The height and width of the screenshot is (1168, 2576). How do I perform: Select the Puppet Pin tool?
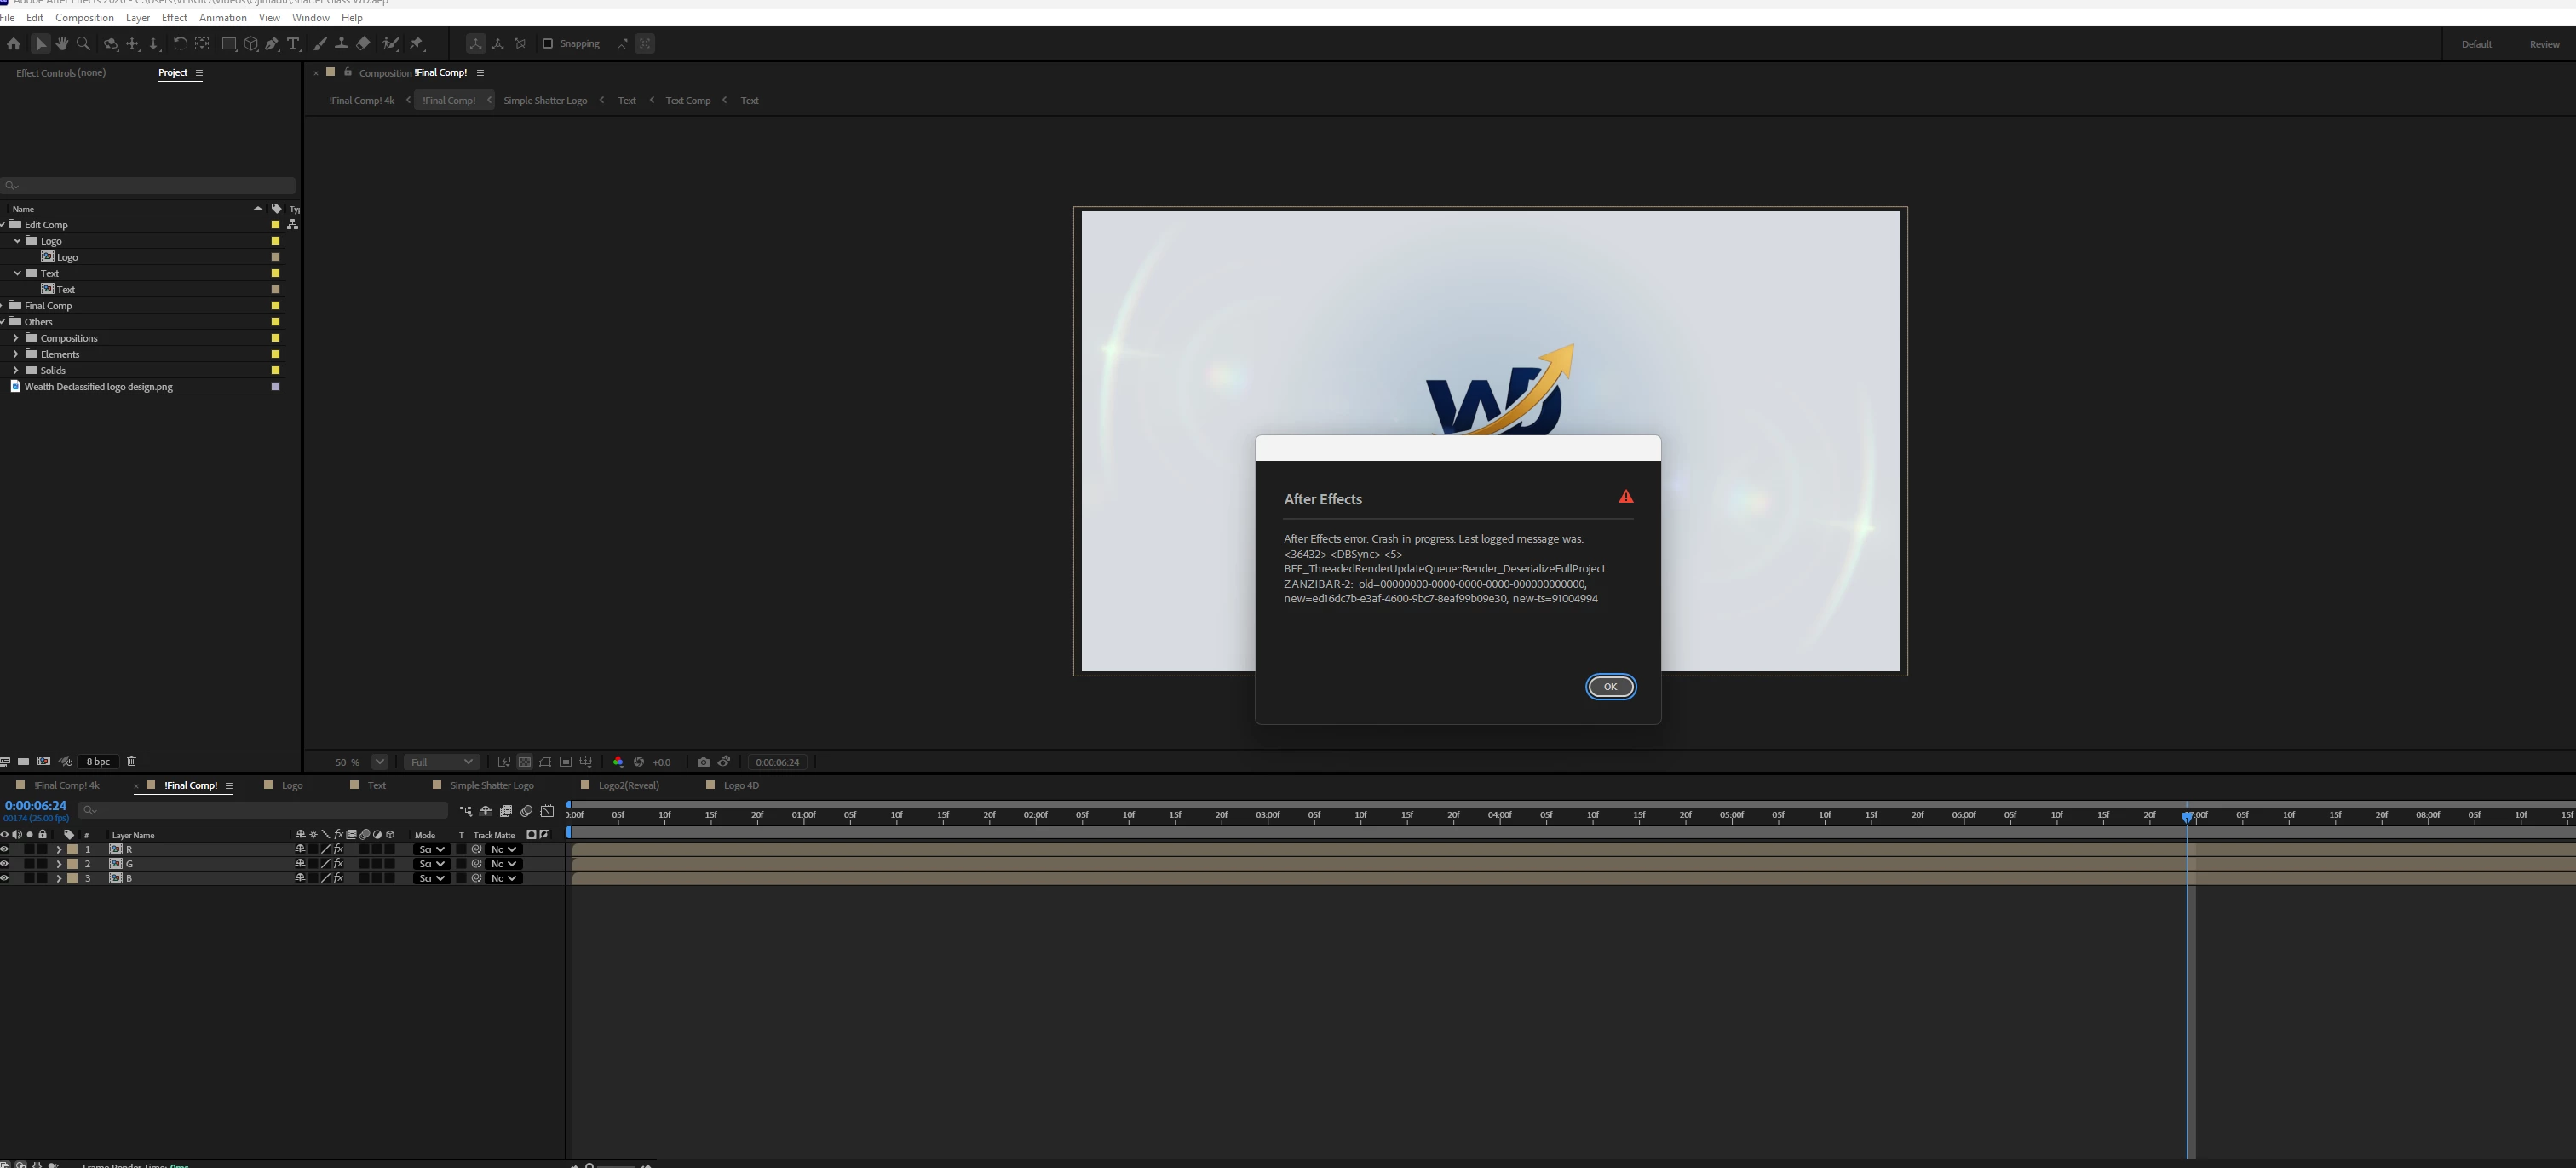coord(417,44)
